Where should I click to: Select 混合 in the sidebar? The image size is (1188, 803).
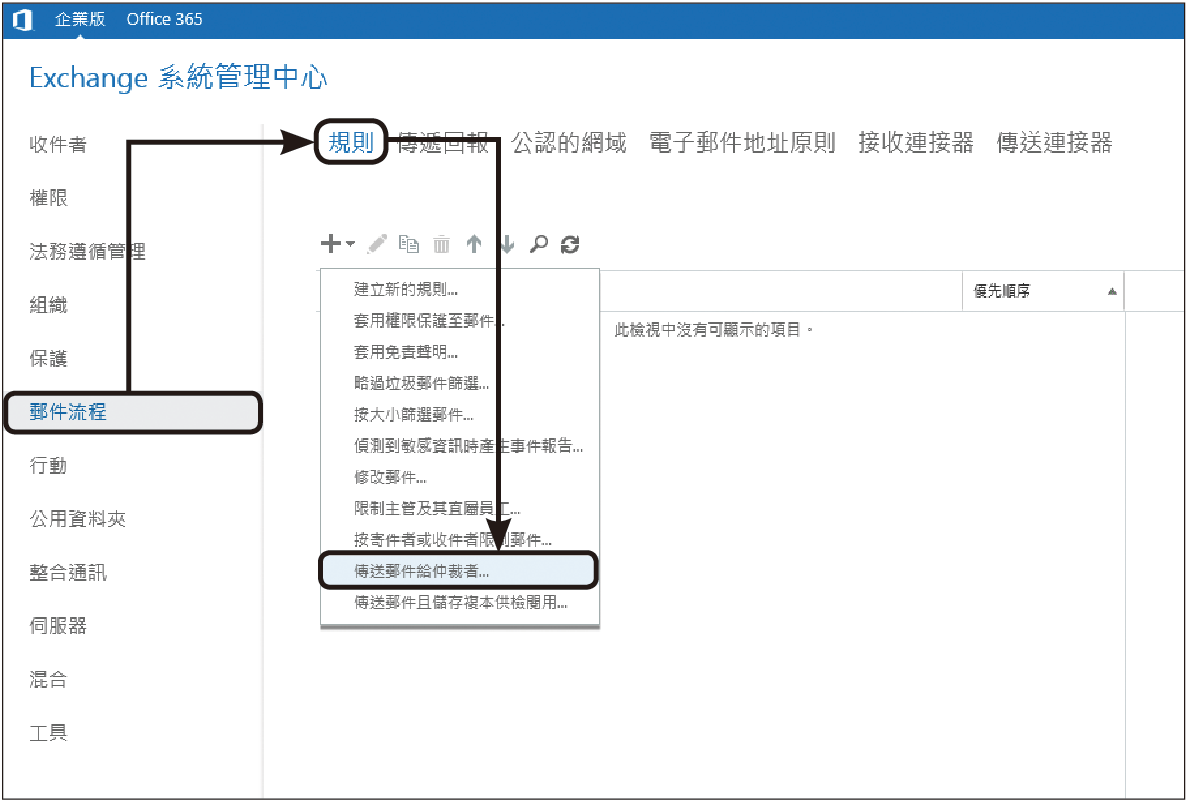[48, 680]
